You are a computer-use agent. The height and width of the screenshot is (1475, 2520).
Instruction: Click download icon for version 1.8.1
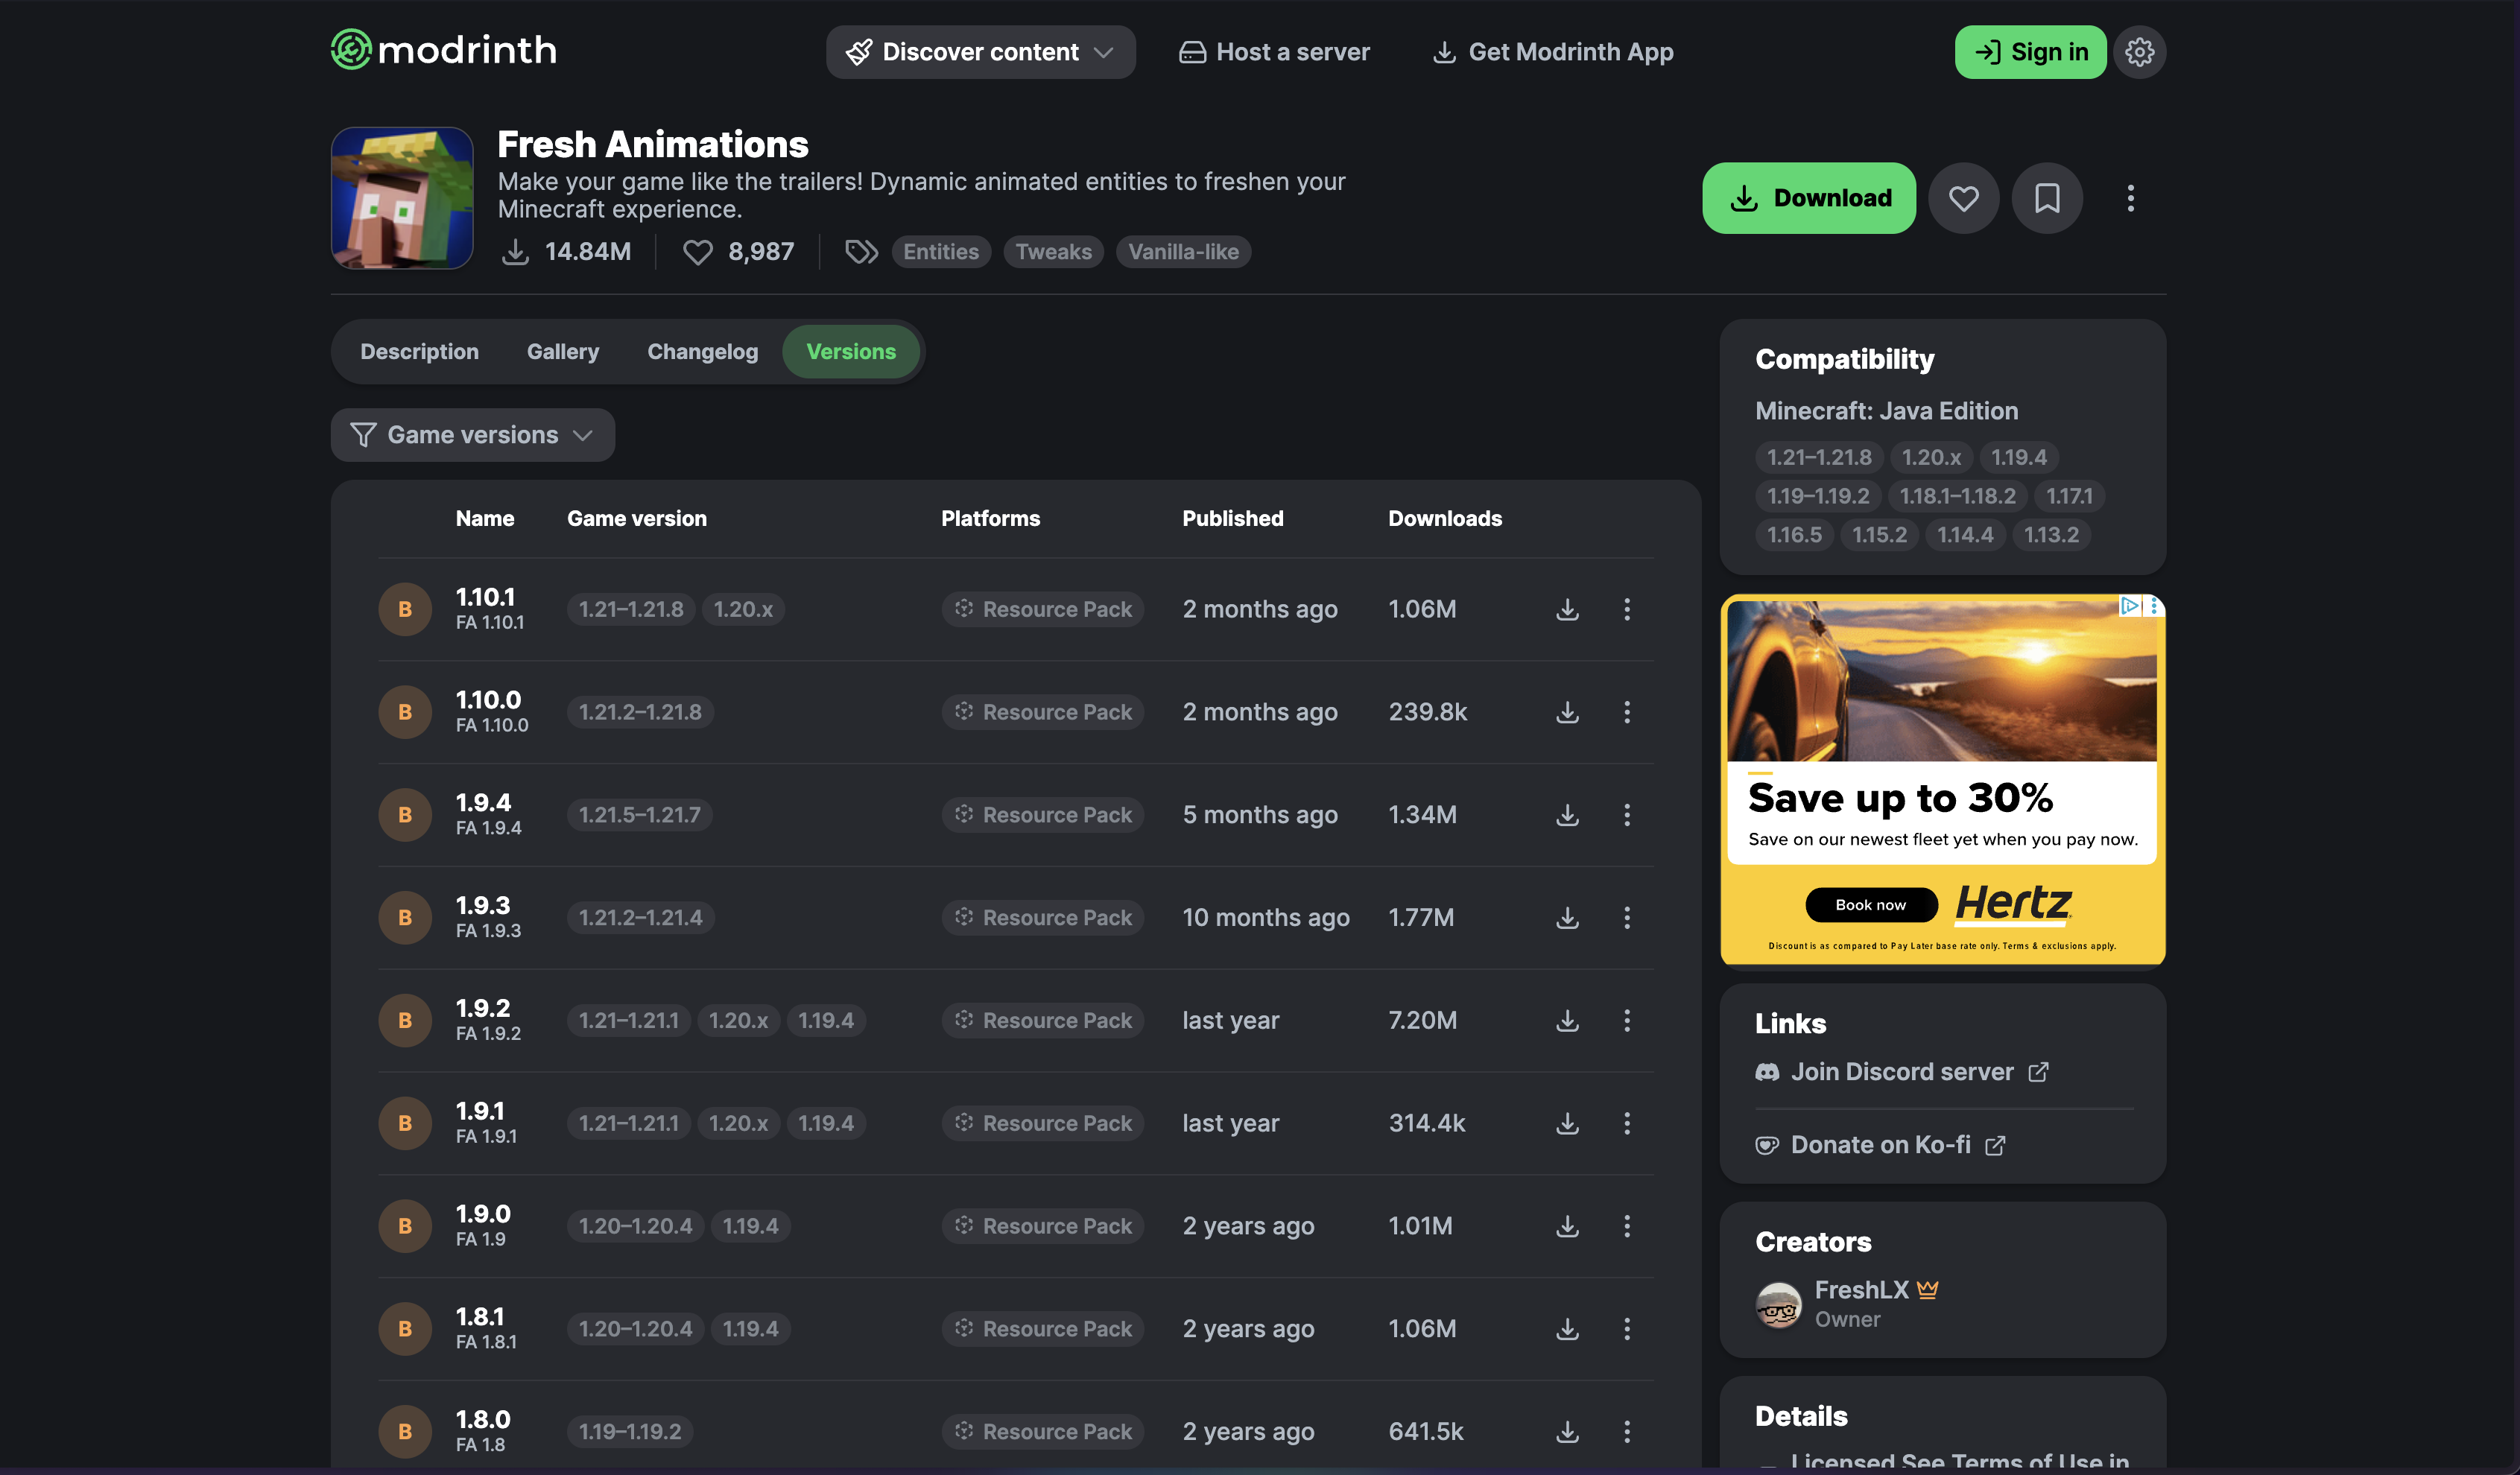(x=1567, y=1328)
